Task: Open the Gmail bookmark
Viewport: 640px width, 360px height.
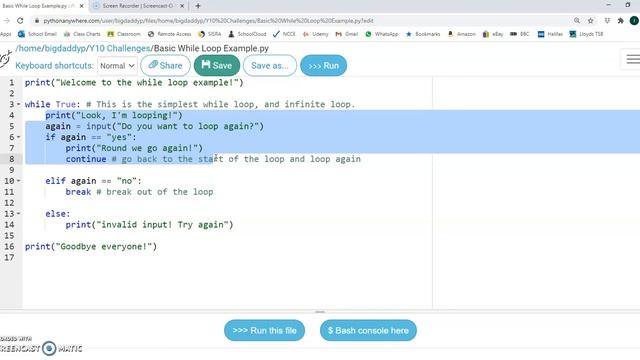Action: [347, 34]
